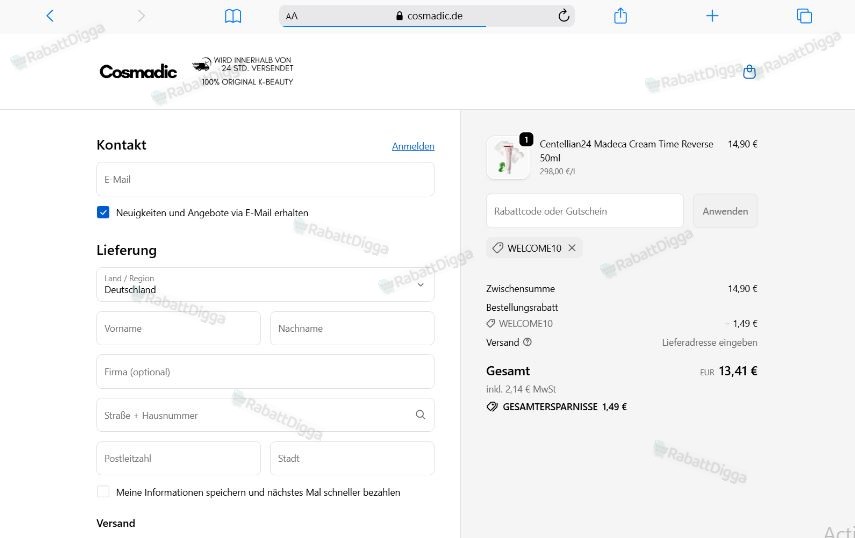This screenshot has width=855, height=538.
Task: Click the Stadt field
Action: [x=352, y=458]
